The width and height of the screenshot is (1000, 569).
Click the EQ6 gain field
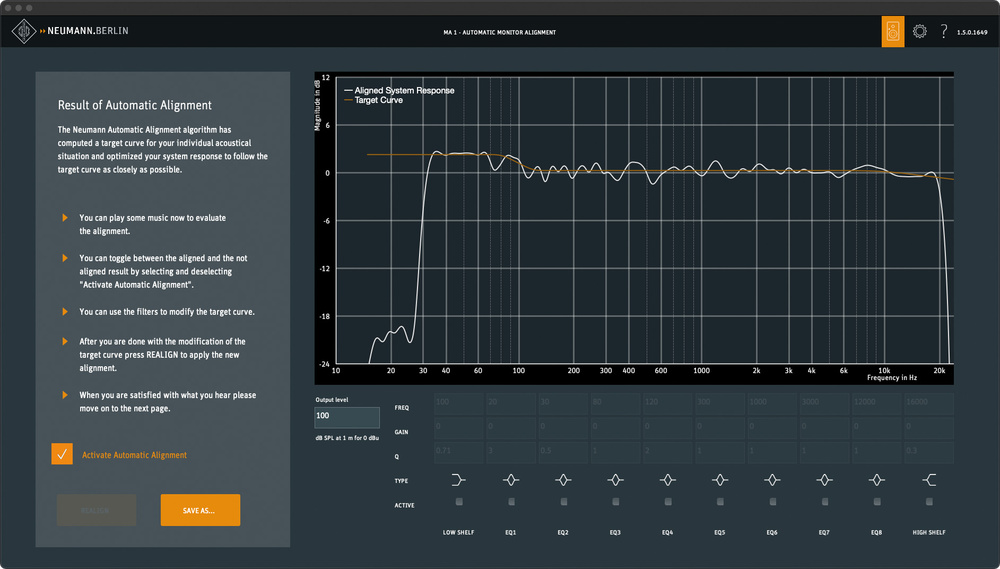pyautogui.click(x=771, y=428)
